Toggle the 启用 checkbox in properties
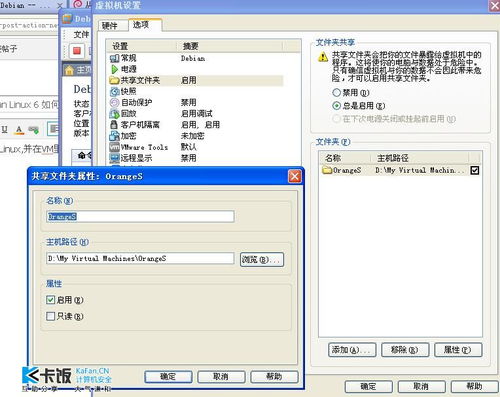The image size is (500, 397). 50,300
